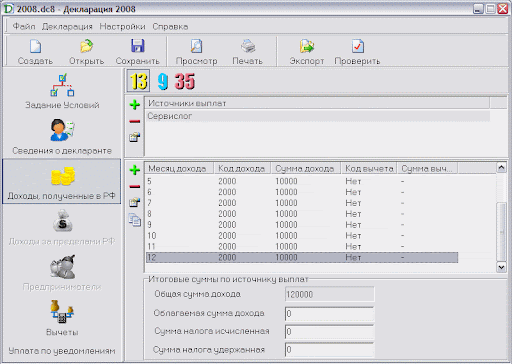512x364 pixels.
Task: Select income row for month 12
Action: 302,257
